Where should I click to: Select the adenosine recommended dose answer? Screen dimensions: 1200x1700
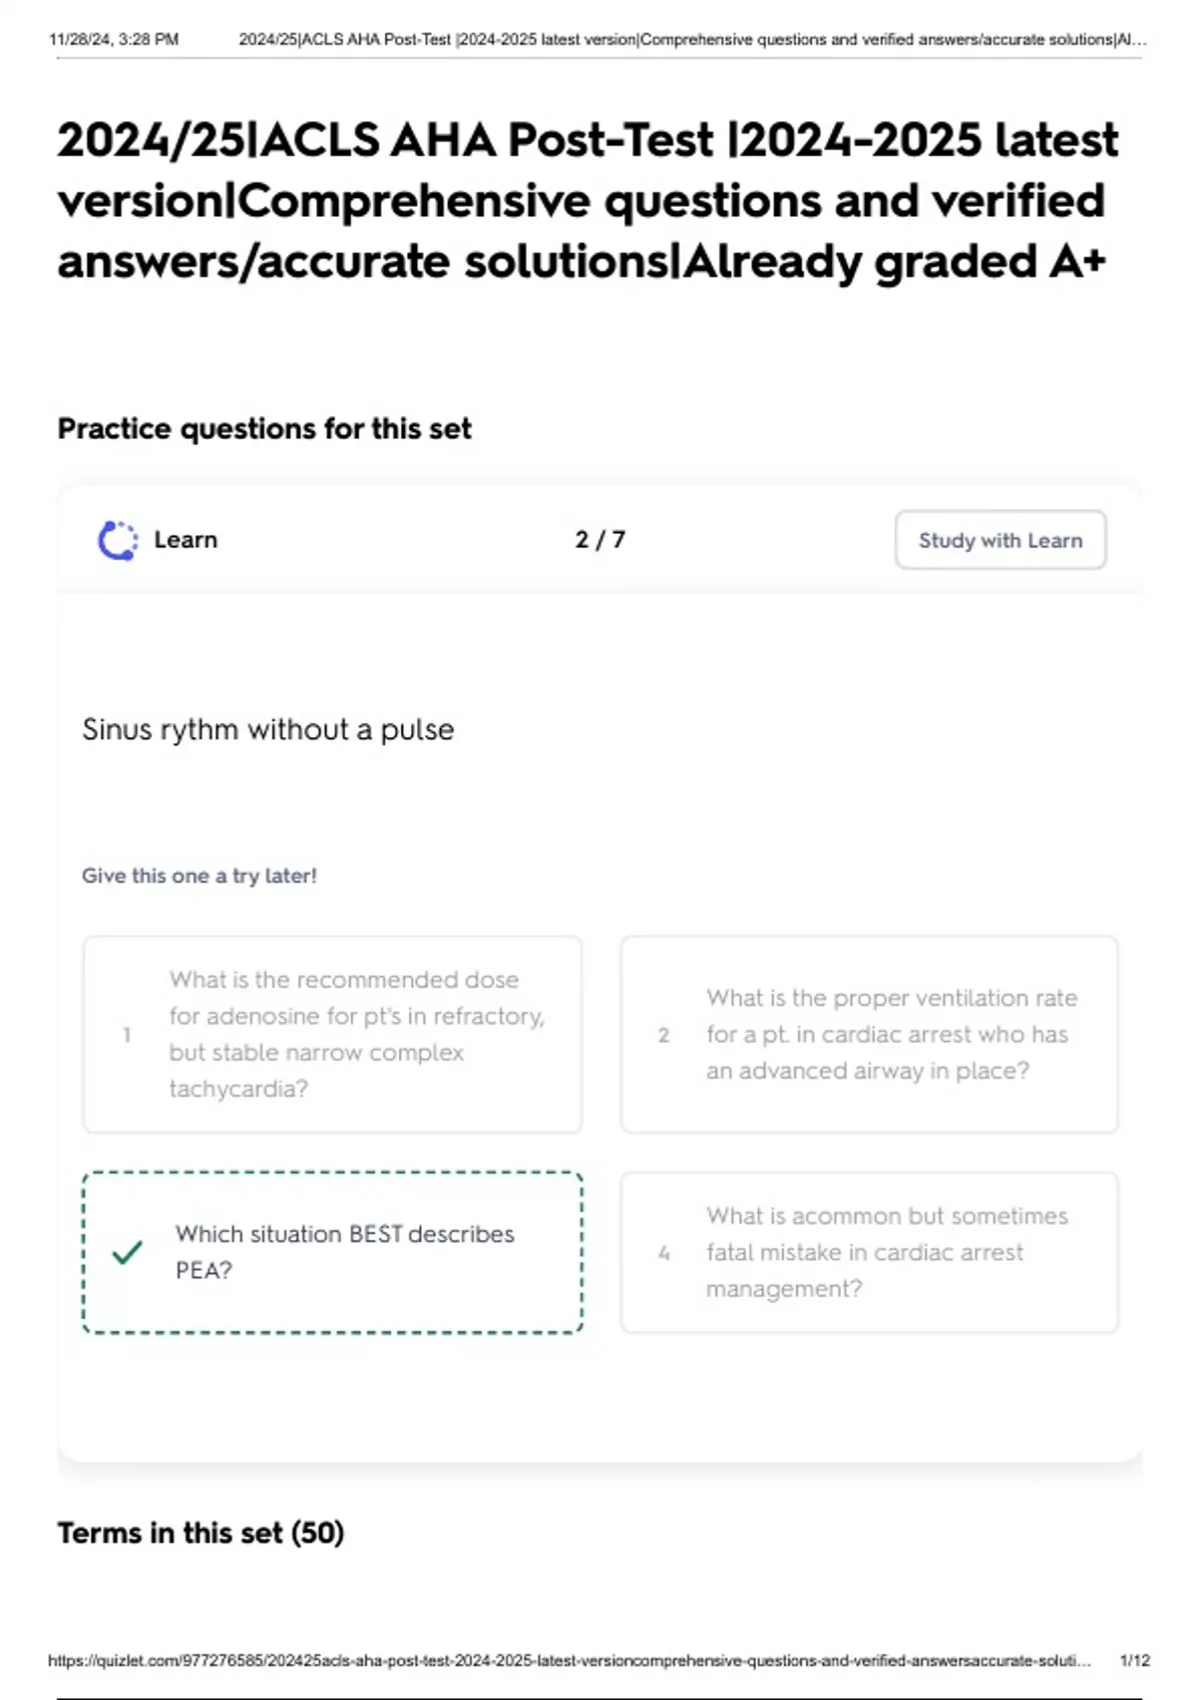tap(355, 1034)
